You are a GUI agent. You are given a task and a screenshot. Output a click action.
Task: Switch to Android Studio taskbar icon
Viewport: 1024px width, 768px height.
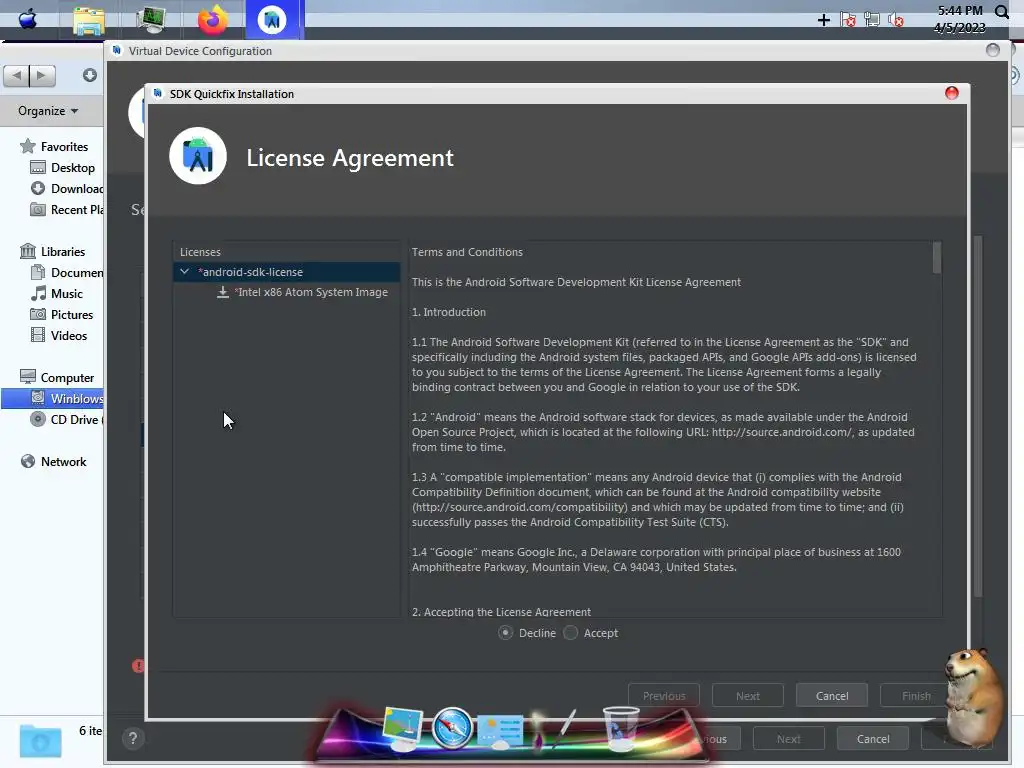pos(272,20)
